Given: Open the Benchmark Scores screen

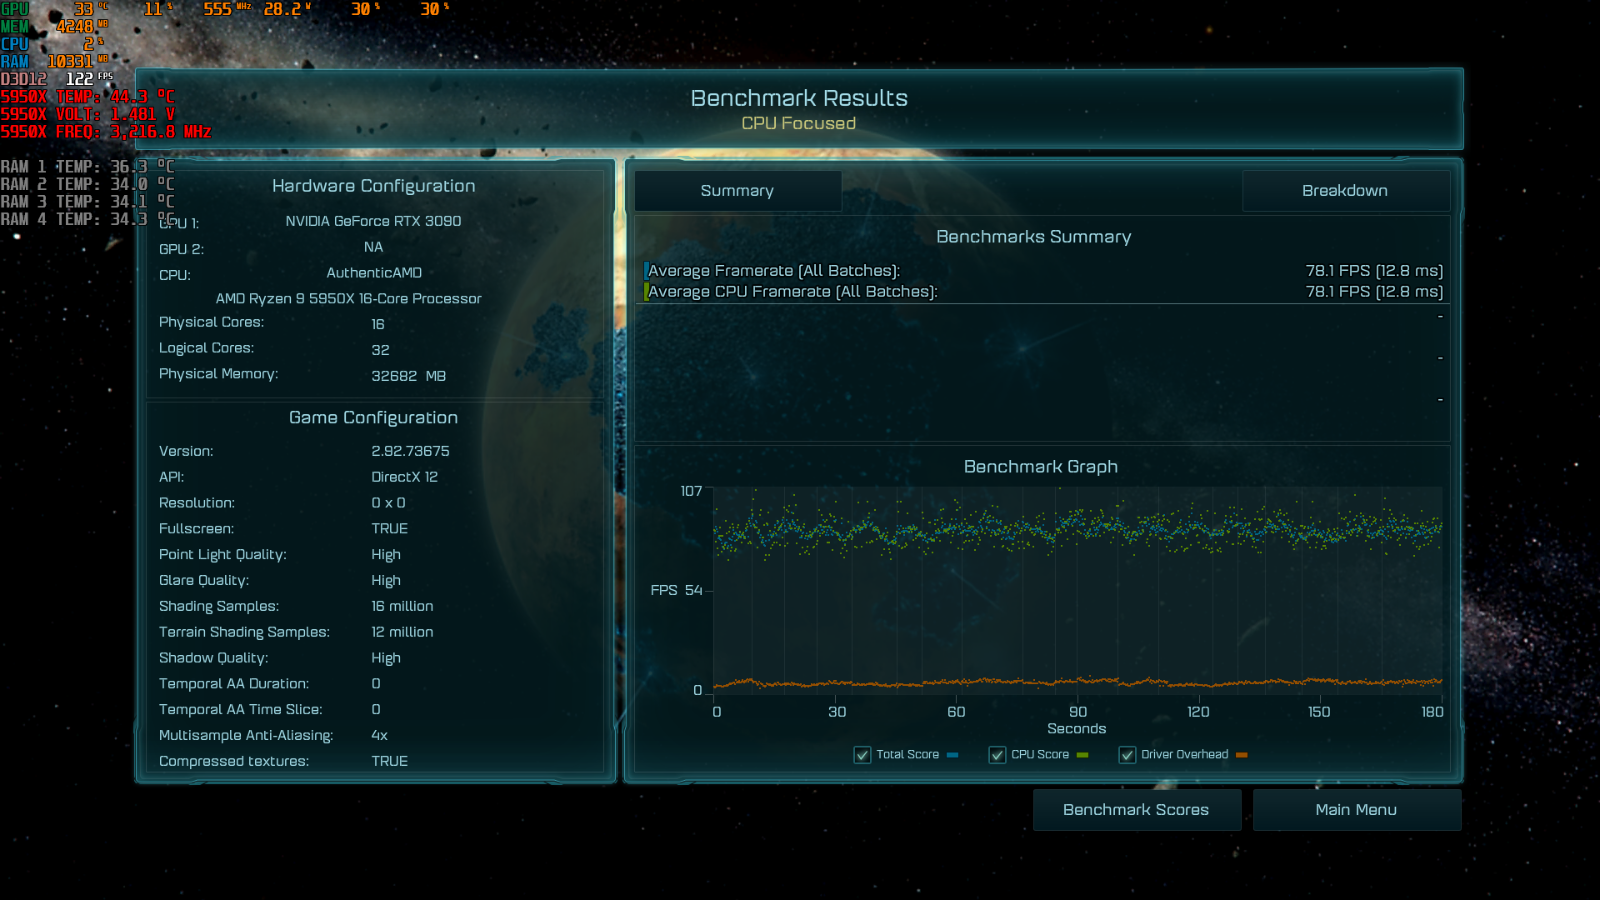Looking at the screenshot, I should [1136, 810].
